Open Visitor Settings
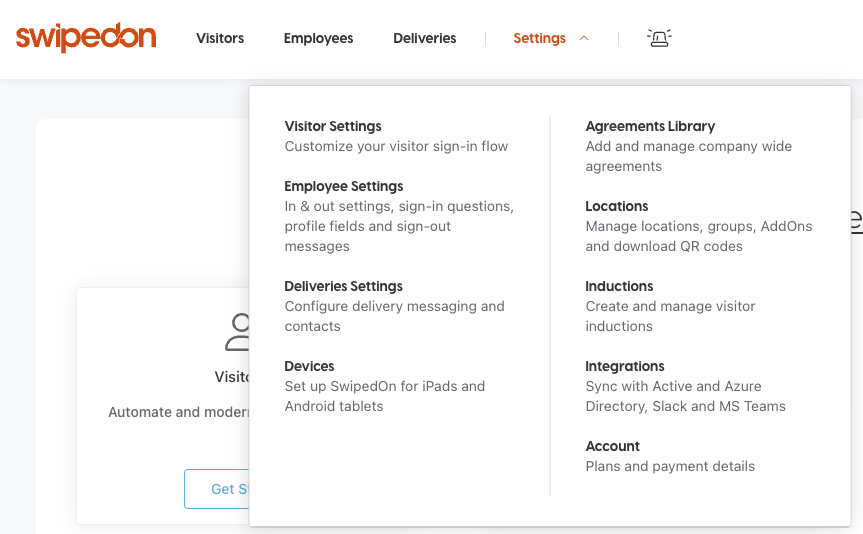This screenshot has width=863, height=534. tap(333, 126)
